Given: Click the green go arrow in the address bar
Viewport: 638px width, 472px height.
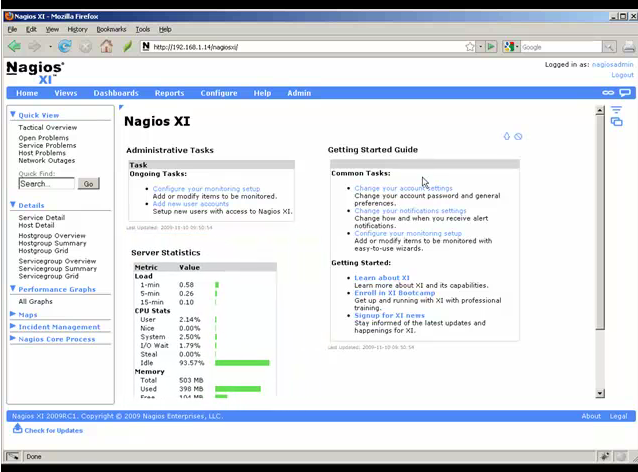Looking at the screenshot, I should coord(491,47).
